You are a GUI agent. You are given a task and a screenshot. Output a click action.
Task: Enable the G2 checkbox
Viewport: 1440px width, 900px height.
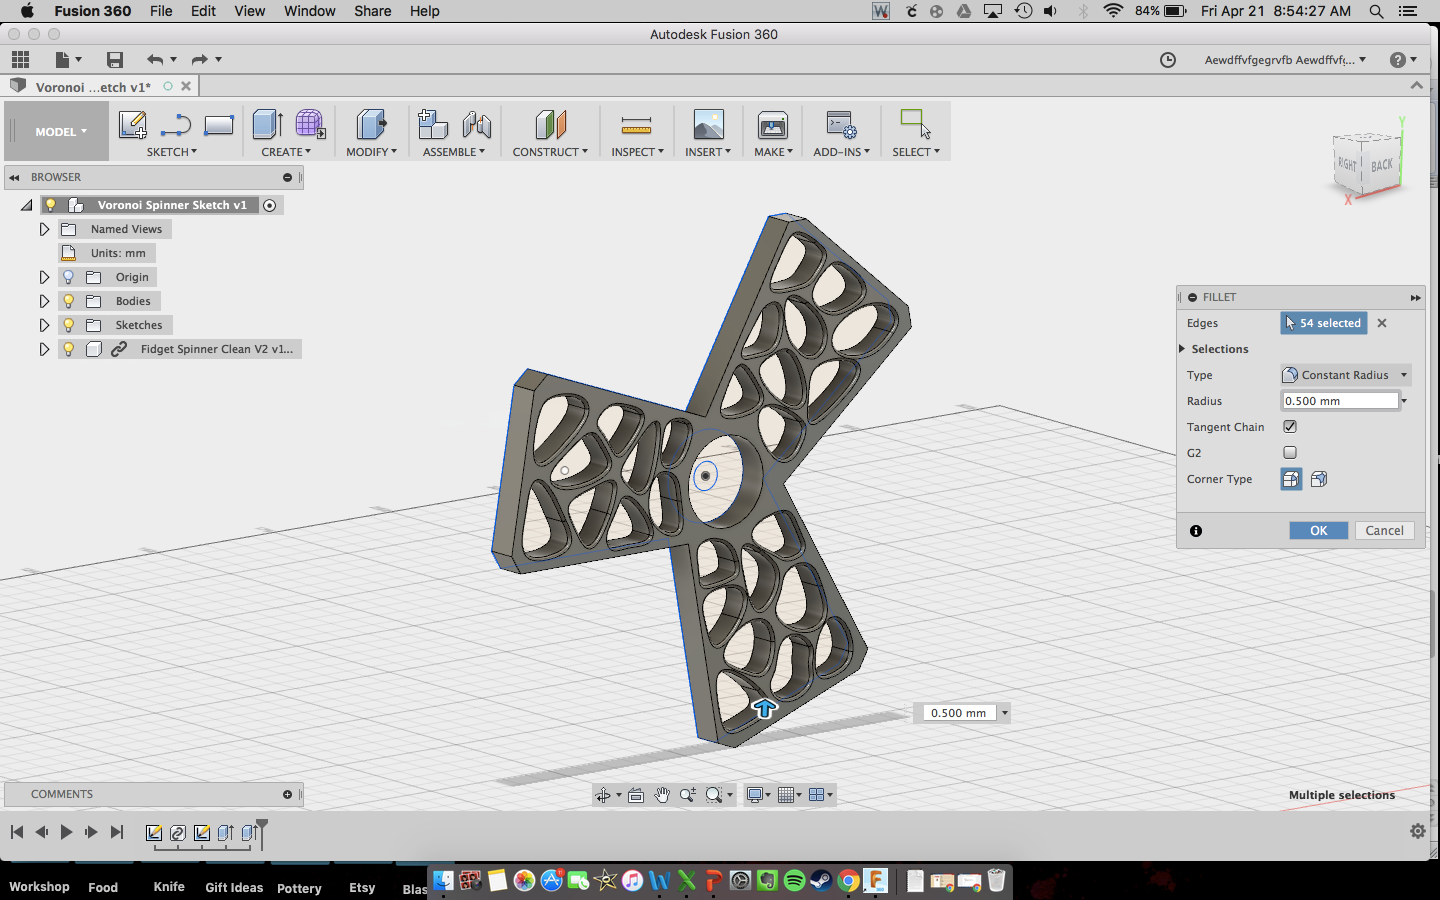point(1290,453)
